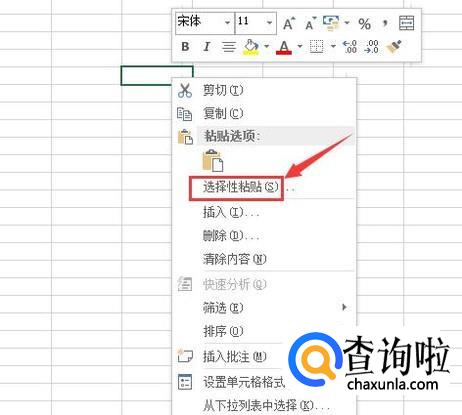Toggle Bold in the mini toolbar
This screenshot has height=415, width=462.
(x=185, y=47)
